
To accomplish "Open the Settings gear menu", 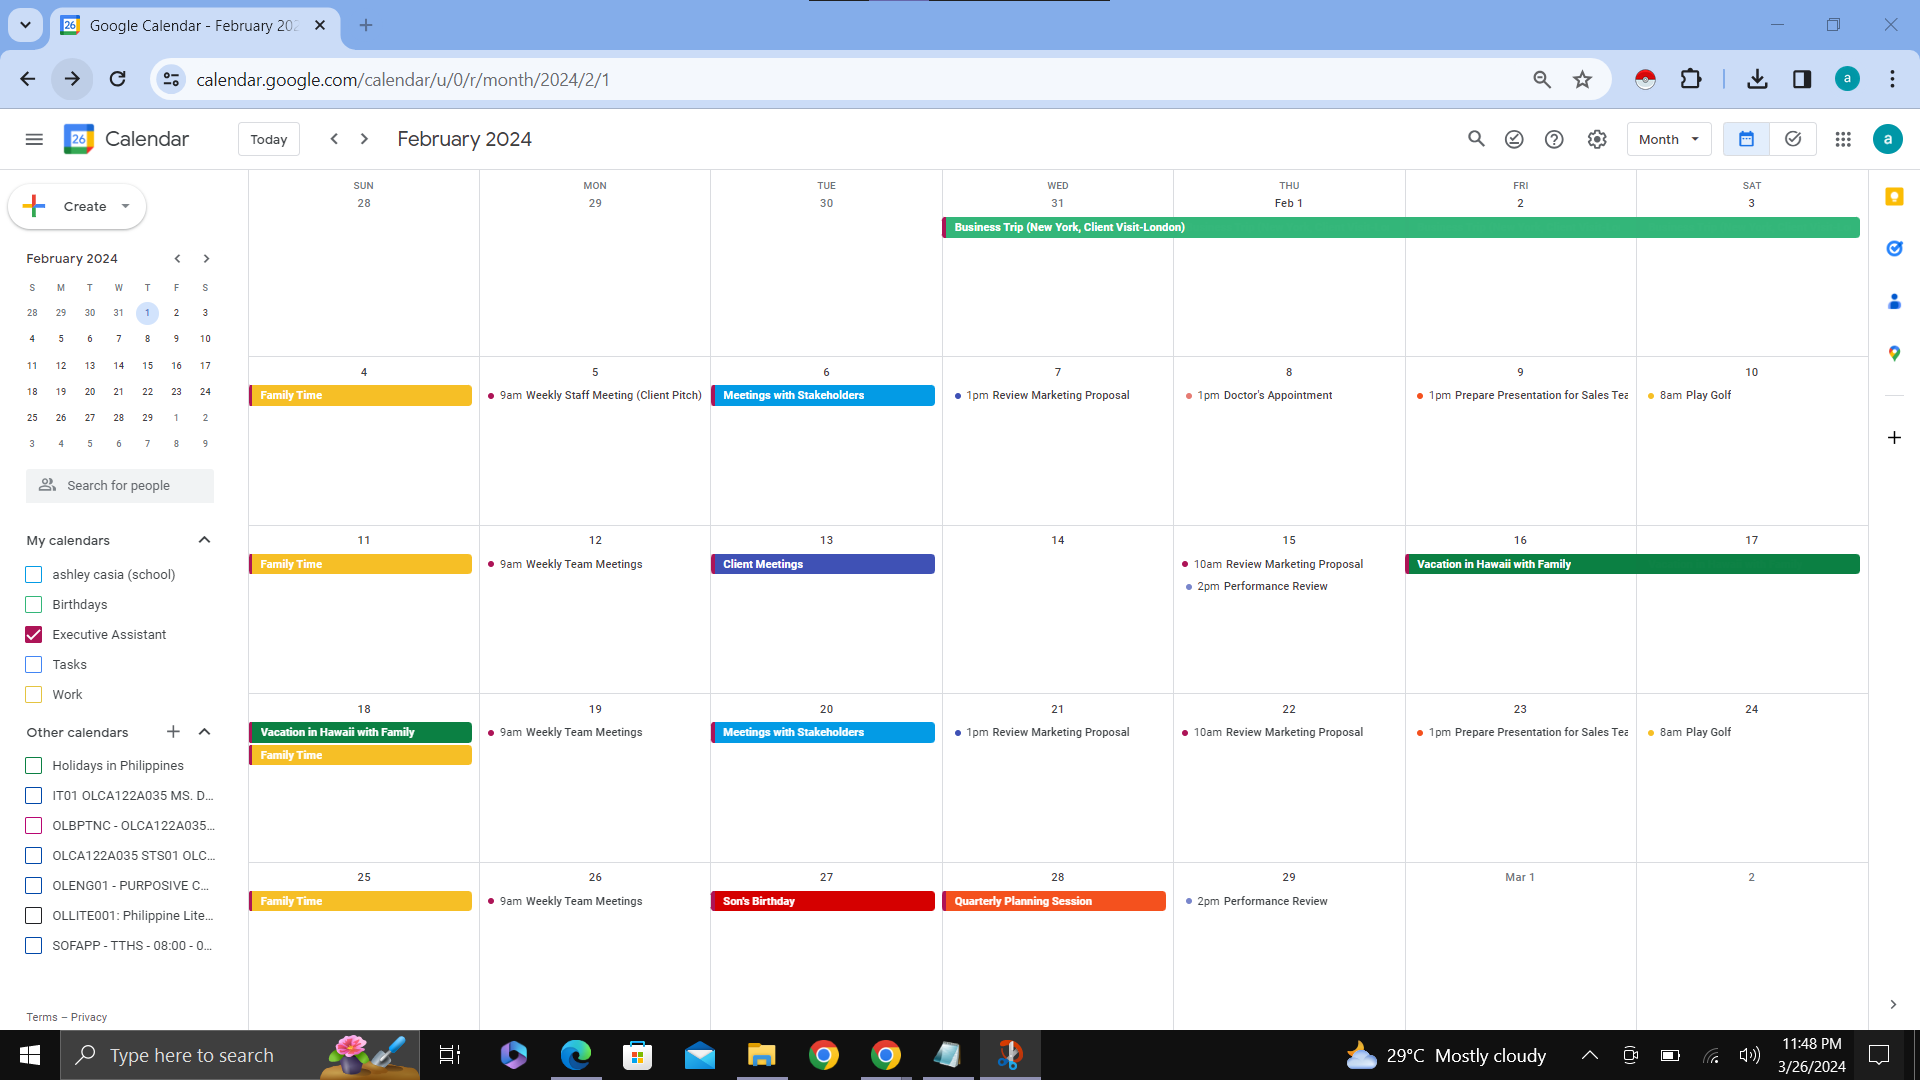I will pos(1597,139).
